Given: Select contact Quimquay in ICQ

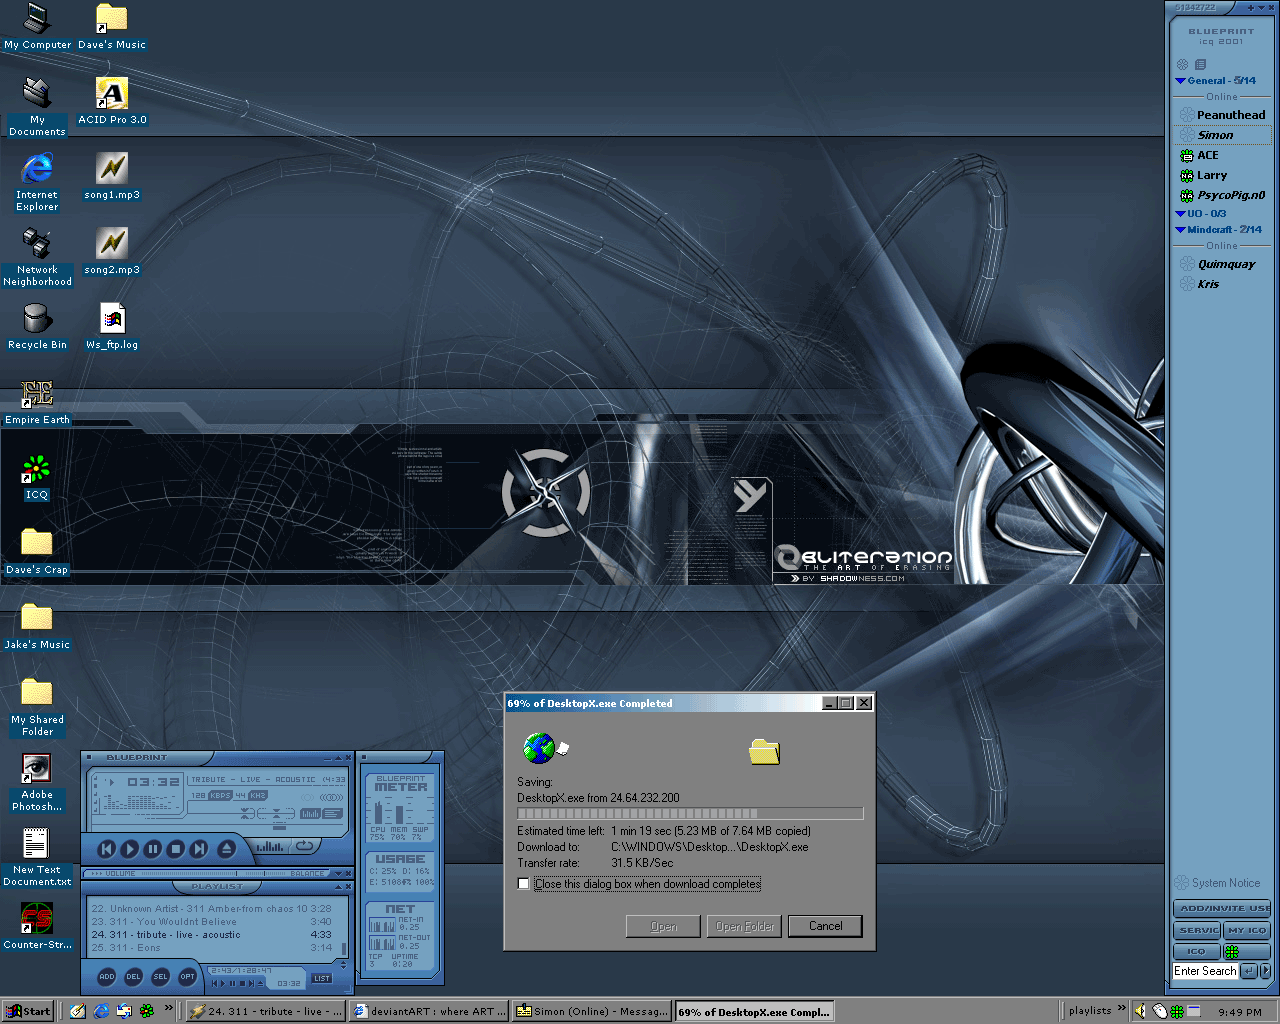Looking at the screenshot, I should pos(1222,264).
